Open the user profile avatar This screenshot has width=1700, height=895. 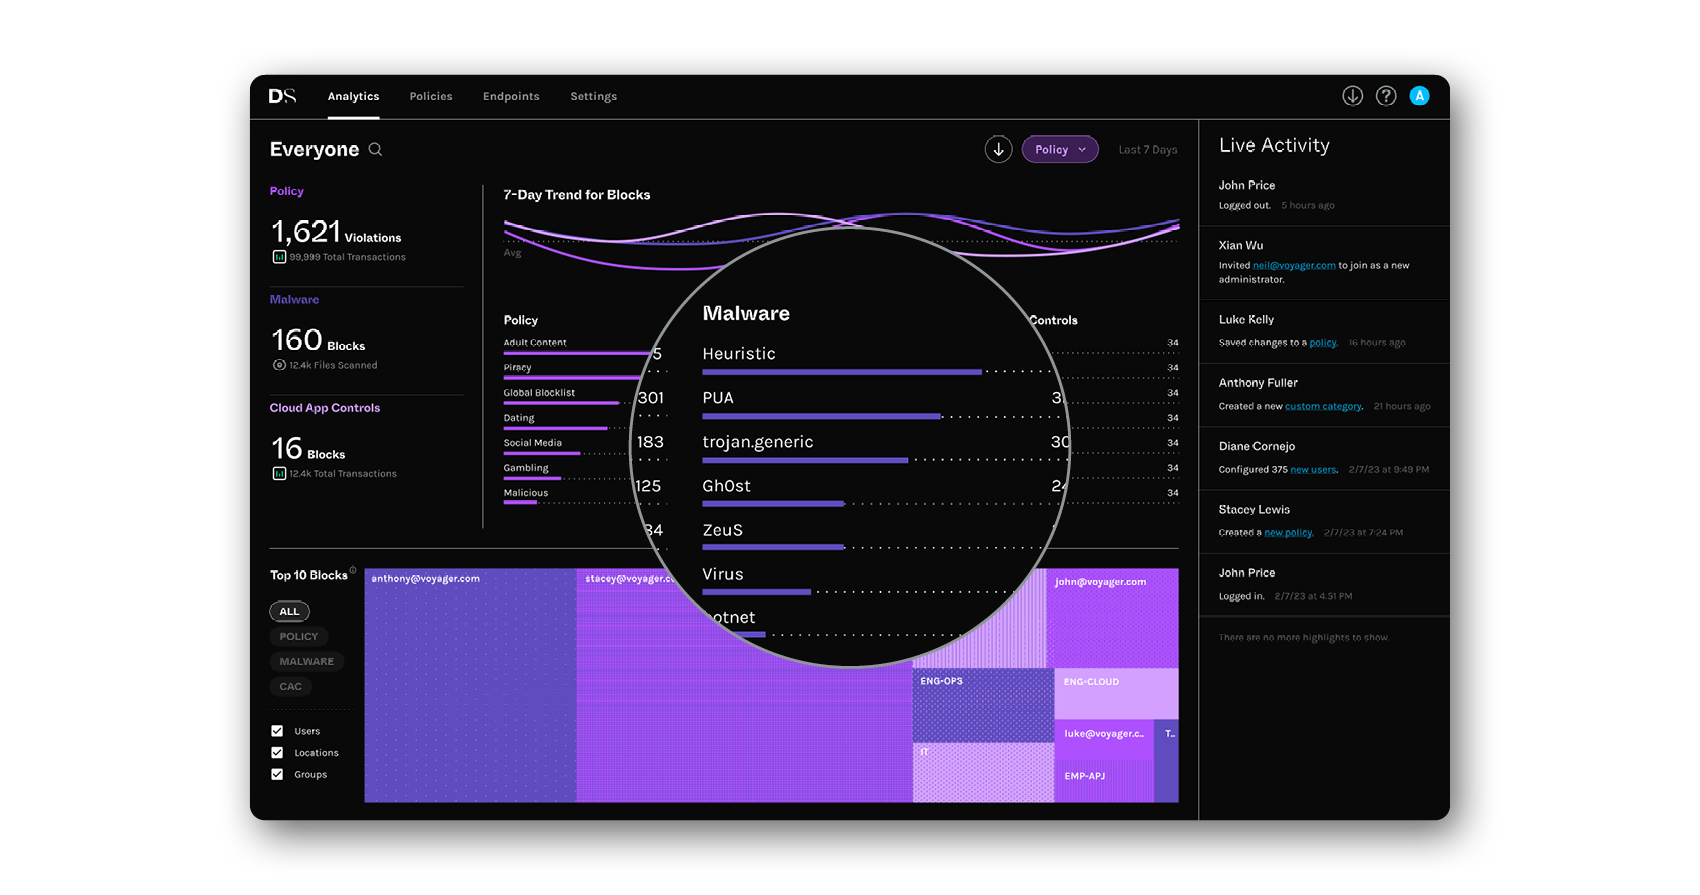click(x=1419, y=96)
